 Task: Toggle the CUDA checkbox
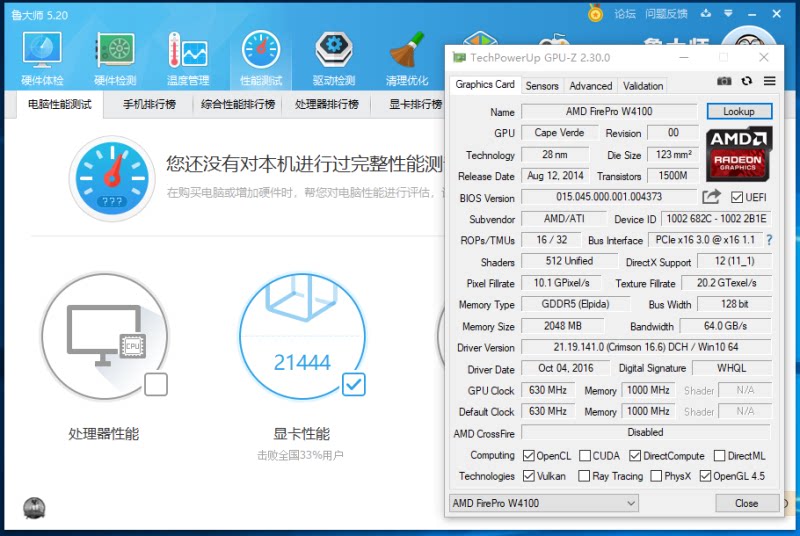click(585, 455)
